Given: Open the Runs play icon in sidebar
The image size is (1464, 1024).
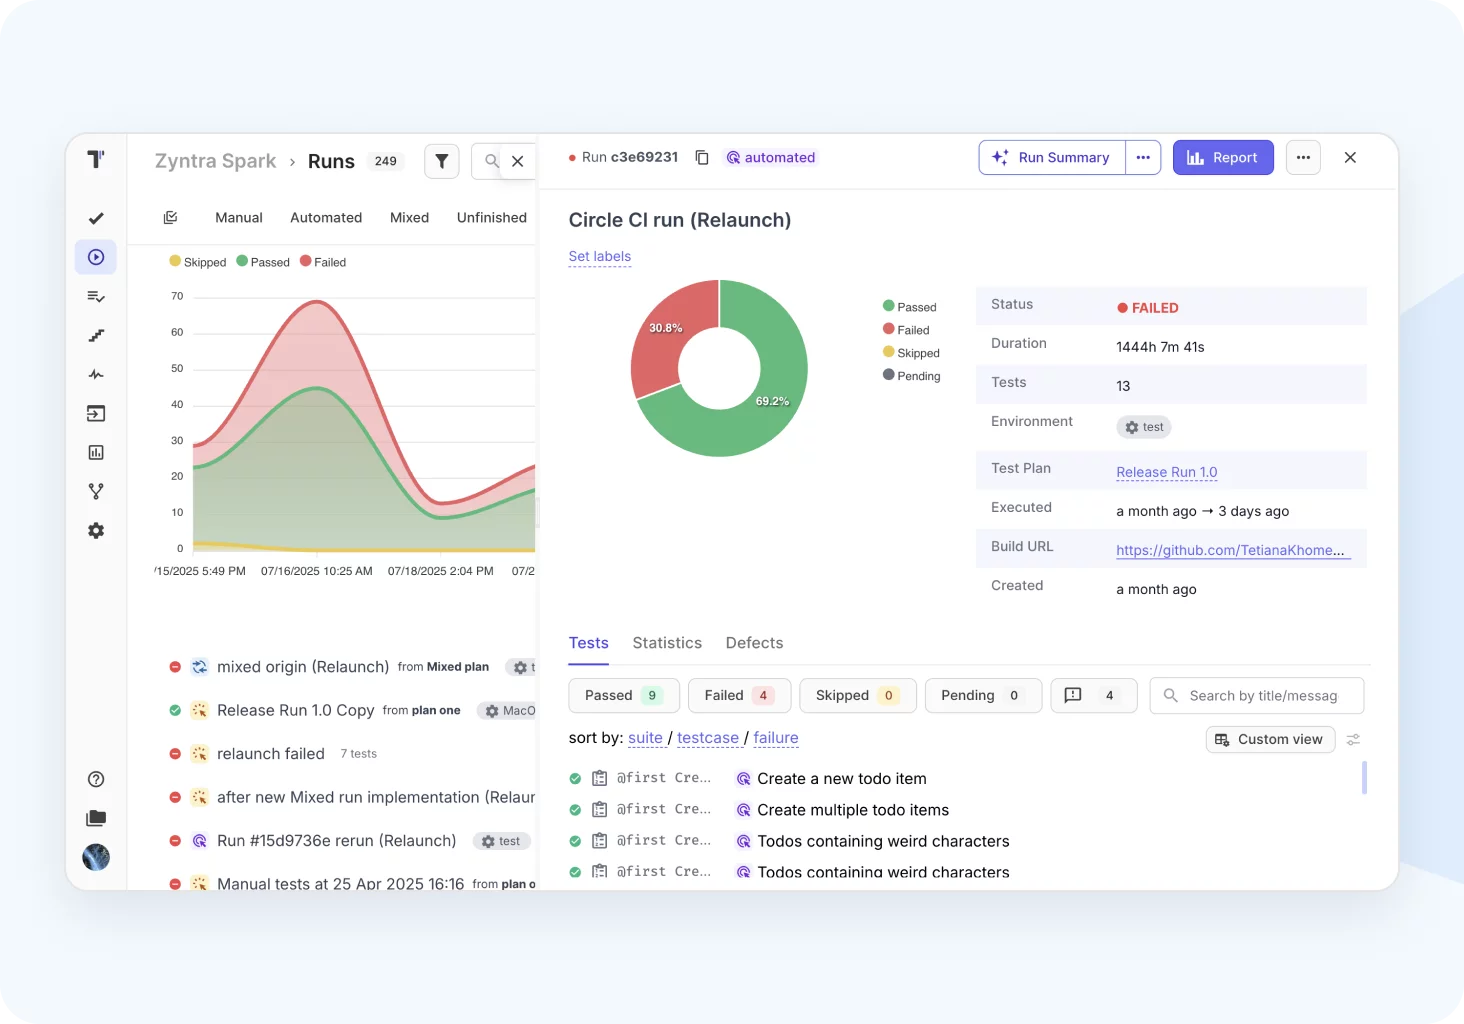Looking at the screenshot, I should pyautogui.click(x=96, y=257).
